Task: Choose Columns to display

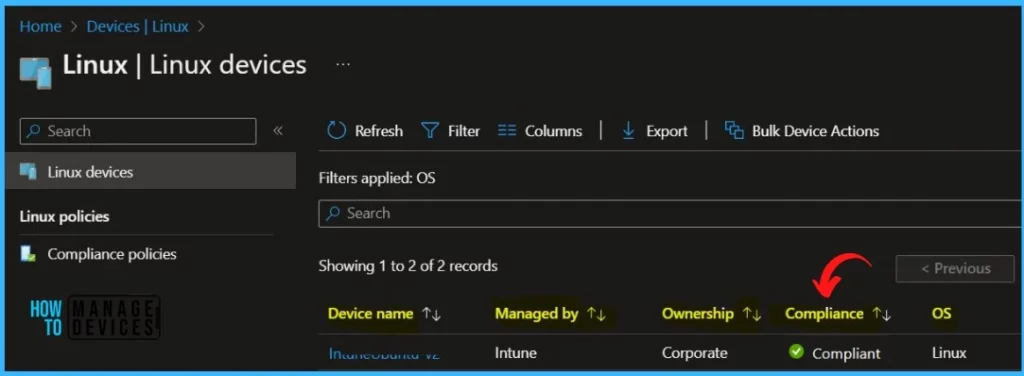Action: point(539,131)
